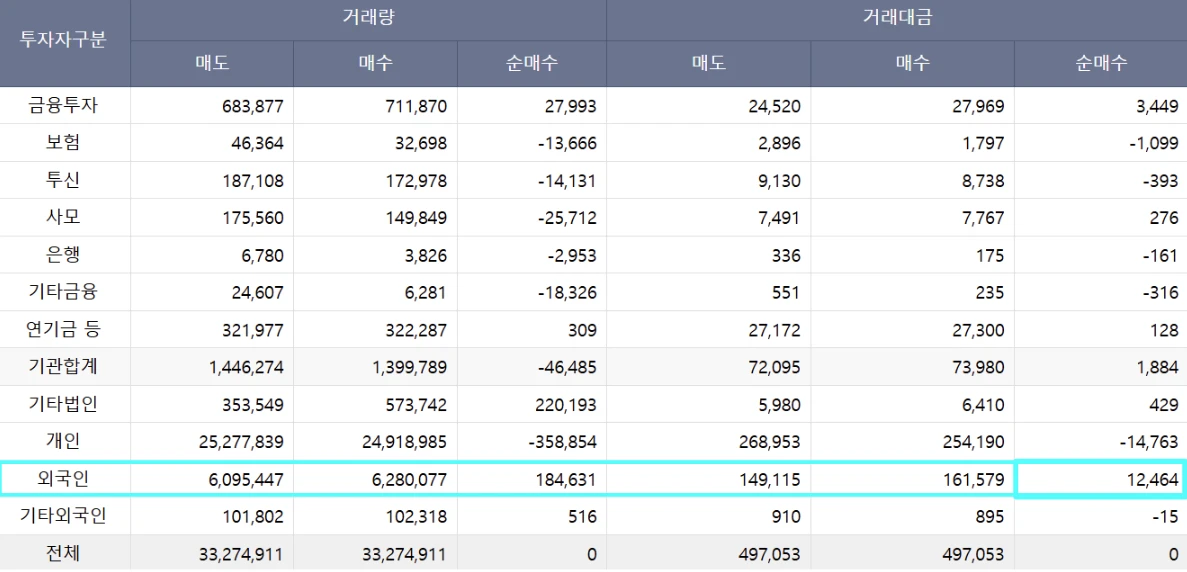This screenshot has width=1187, height=572.
Task: Click the 개인 row label
Action: [64, 442]
